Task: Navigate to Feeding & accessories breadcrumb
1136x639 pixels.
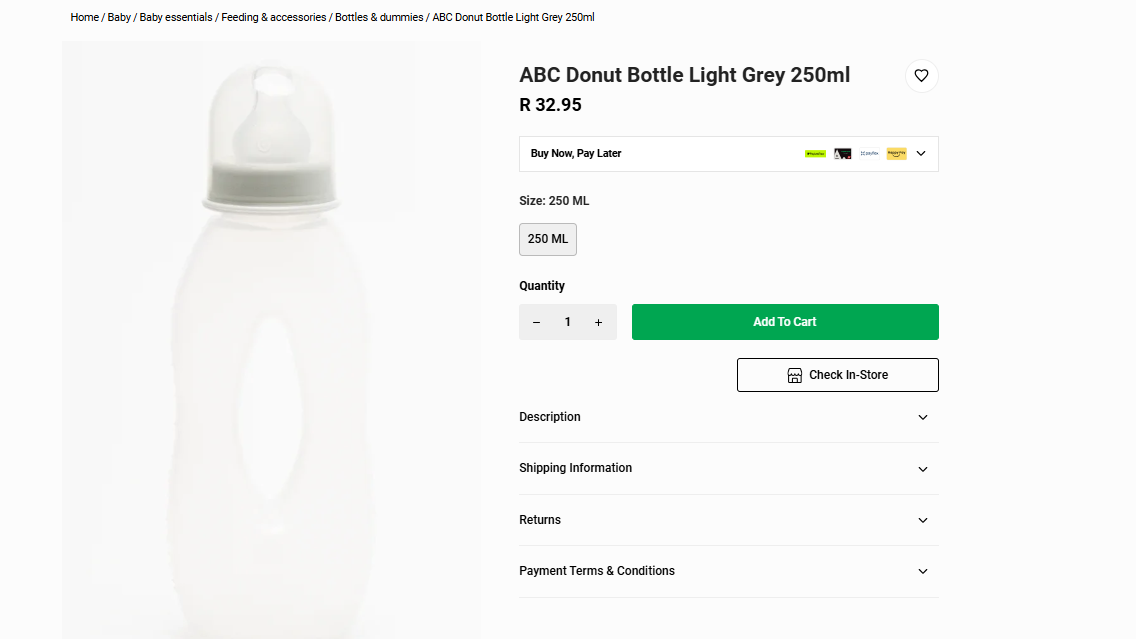Action: pos(273,17)
